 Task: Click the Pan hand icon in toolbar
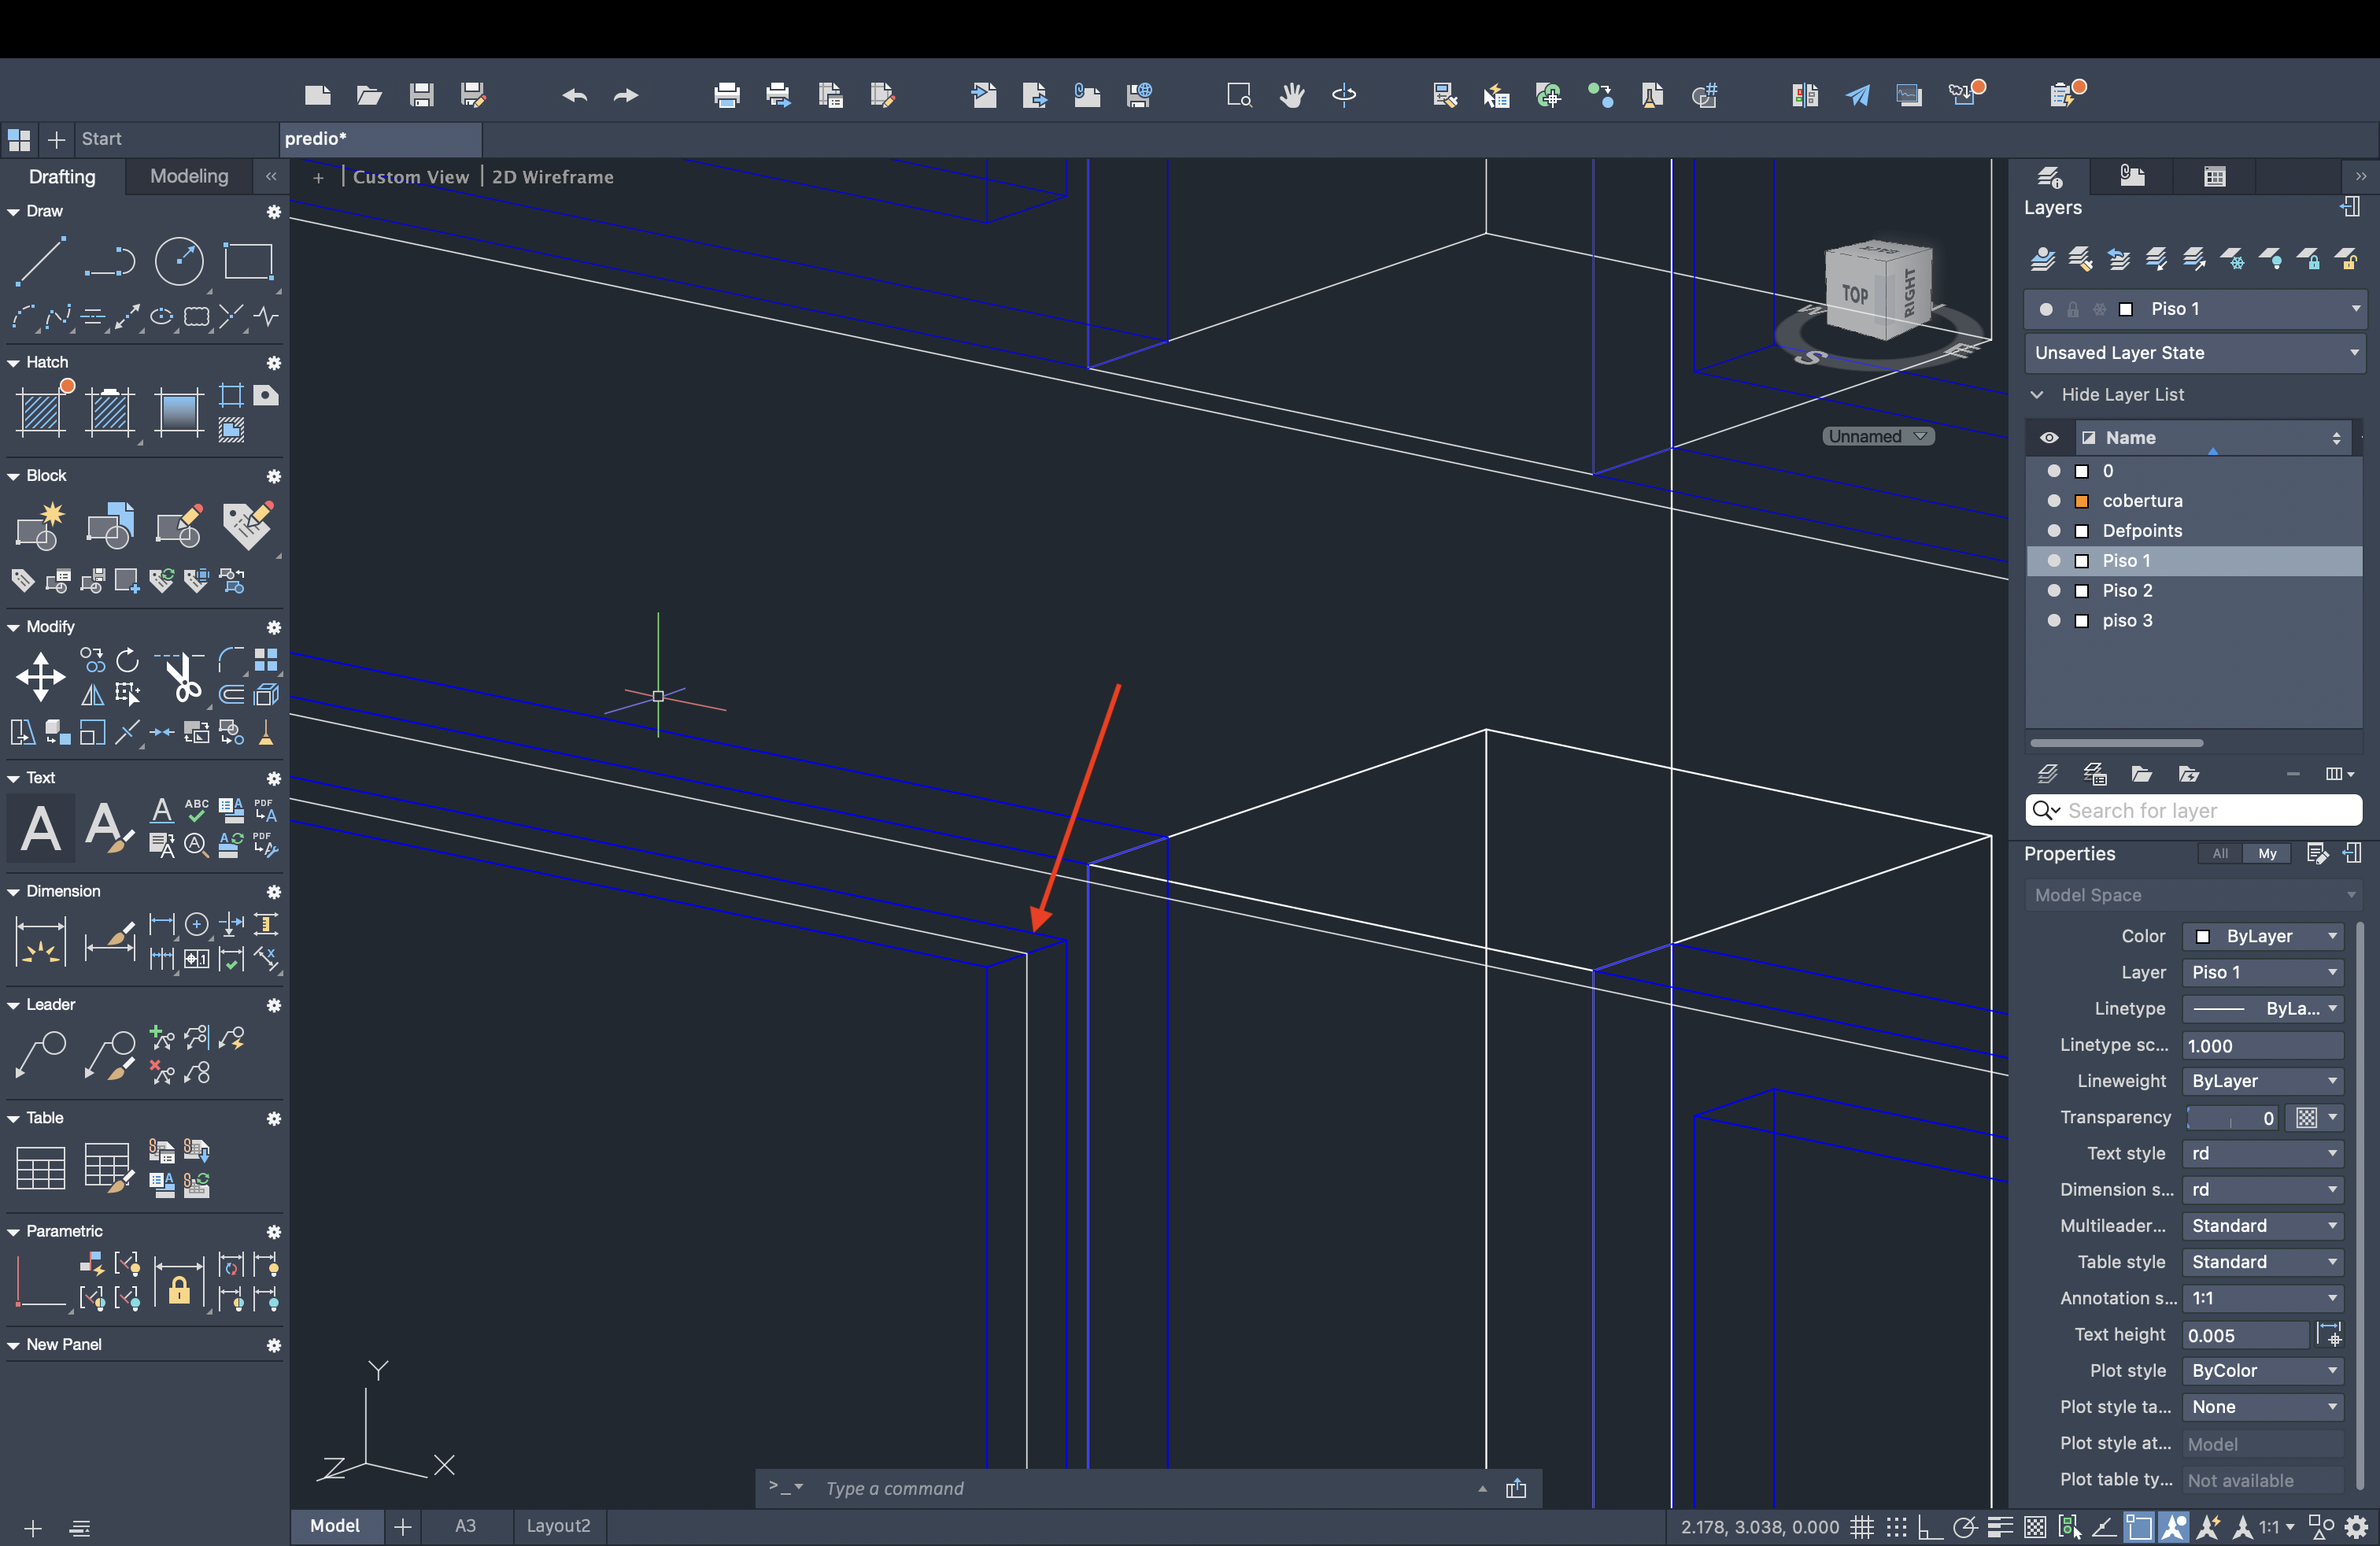point(1292,95)
